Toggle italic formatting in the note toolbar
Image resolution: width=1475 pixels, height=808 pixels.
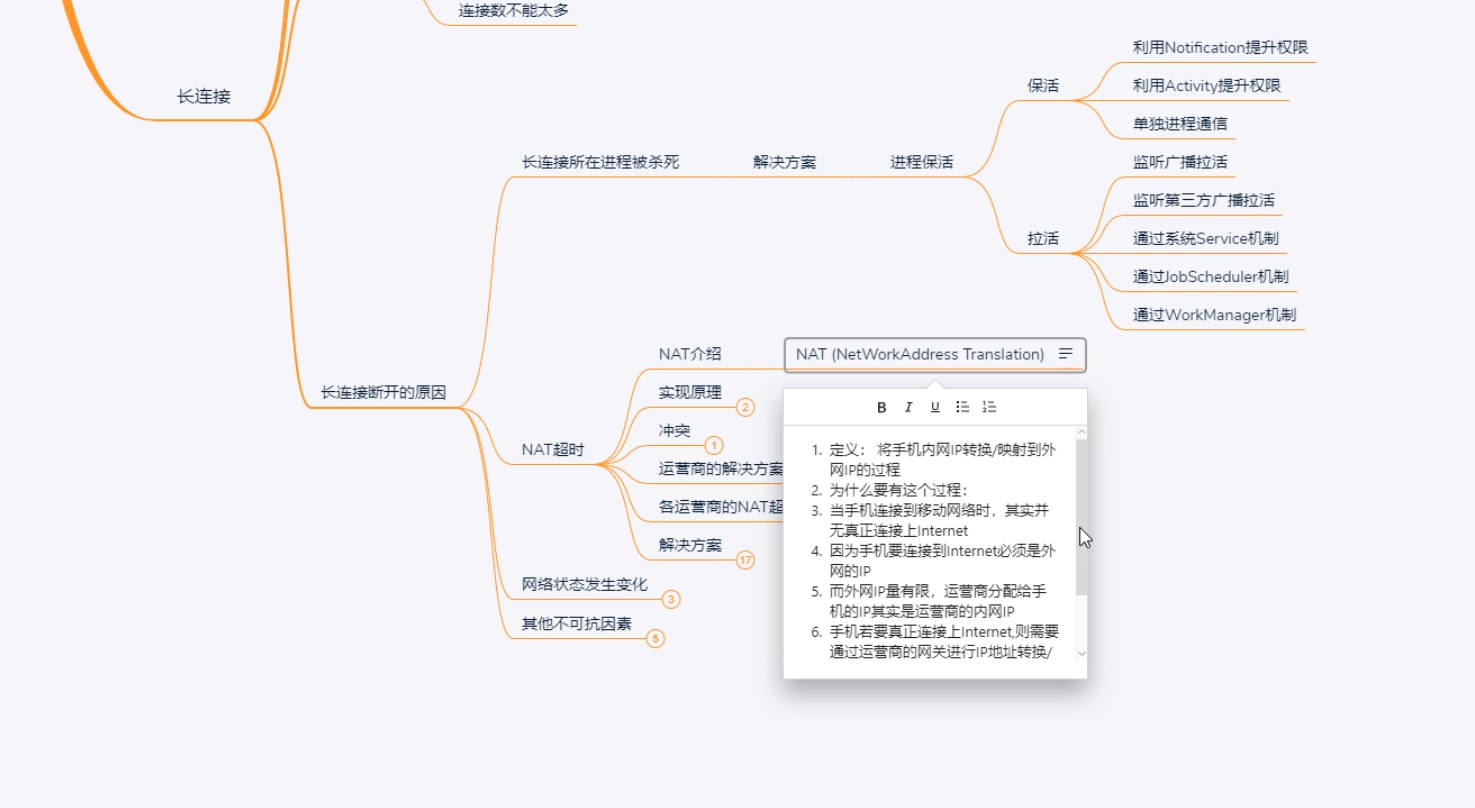click(x=908, y=406)
